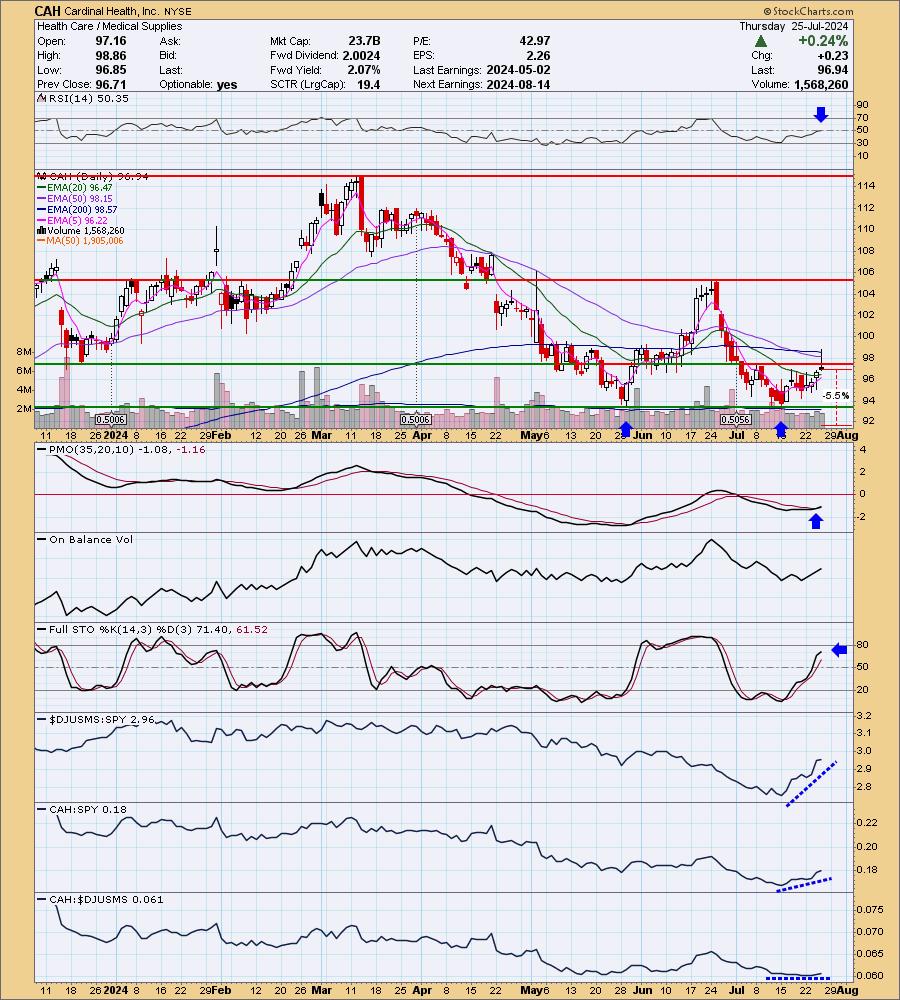The width and height of the screenshot is (900, 1000).
Task: Click the Prev Close value 96.71
Action: tap(111, 85)
